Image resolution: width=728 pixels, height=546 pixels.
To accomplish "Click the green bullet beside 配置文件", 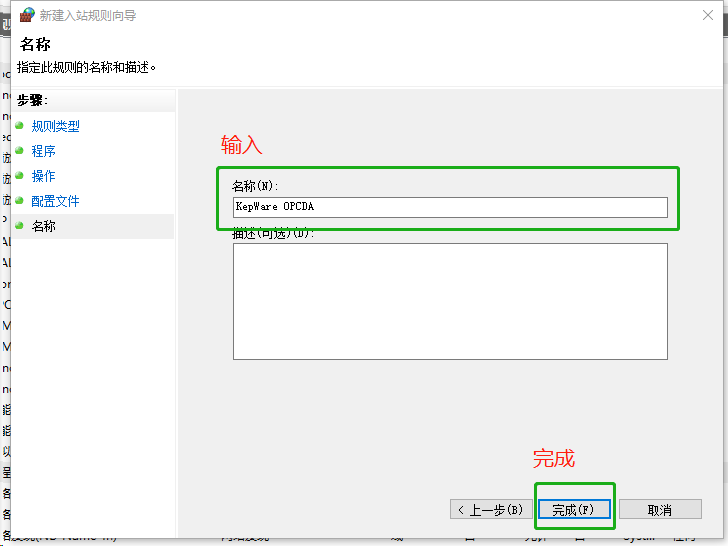I will (19, 201).
